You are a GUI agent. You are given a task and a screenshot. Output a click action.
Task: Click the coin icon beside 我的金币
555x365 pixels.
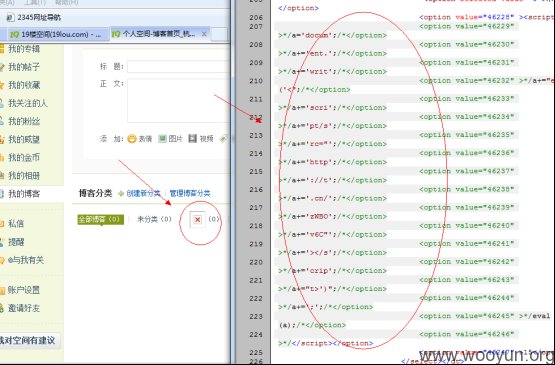point(2,158)
